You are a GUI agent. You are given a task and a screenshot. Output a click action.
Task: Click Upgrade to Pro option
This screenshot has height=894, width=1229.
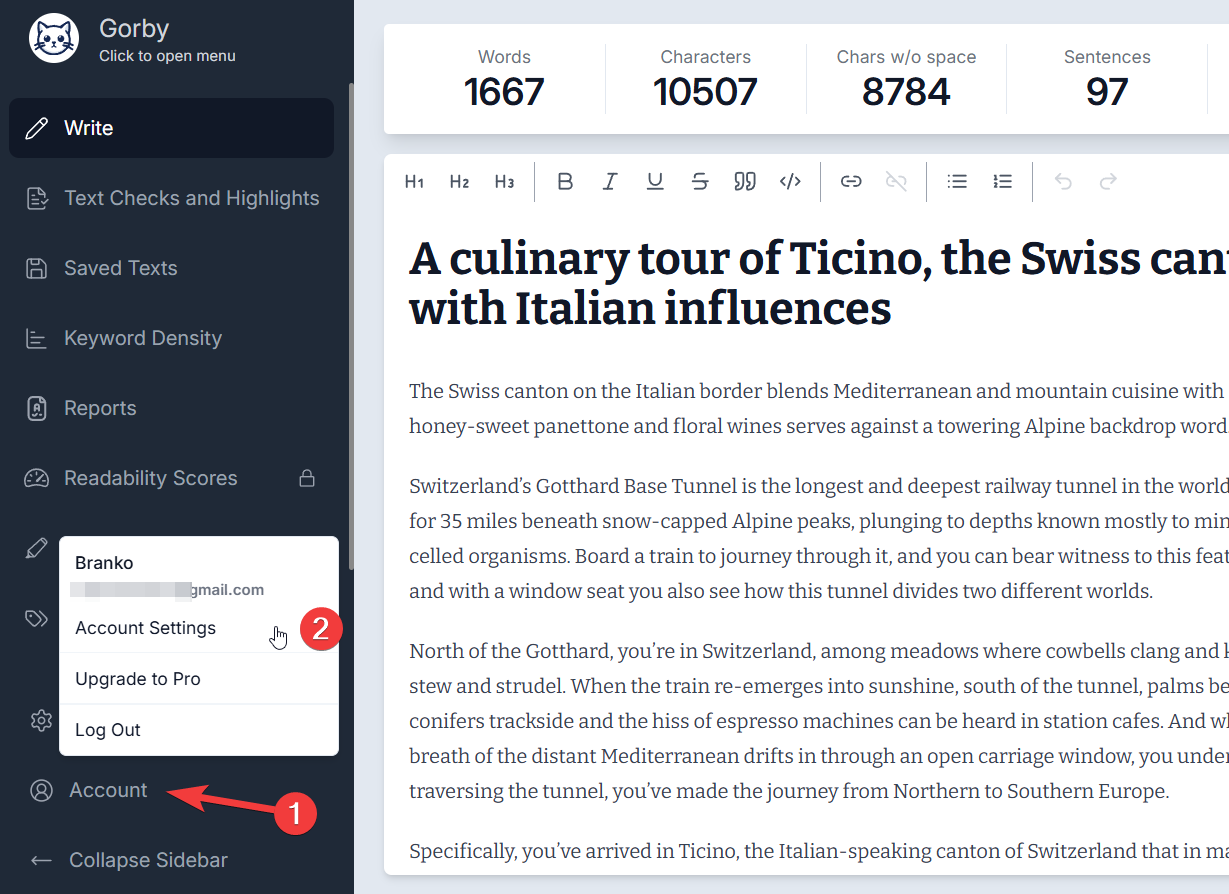(138, 679)
